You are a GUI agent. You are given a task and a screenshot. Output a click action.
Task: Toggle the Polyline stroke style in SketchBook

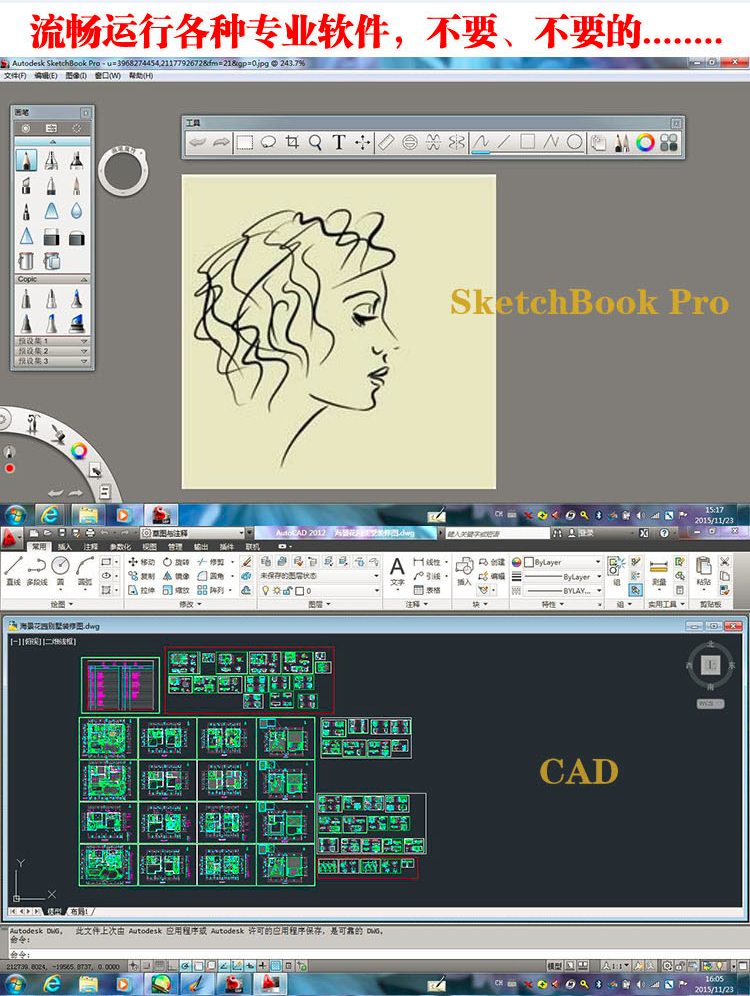pos(551,142)
